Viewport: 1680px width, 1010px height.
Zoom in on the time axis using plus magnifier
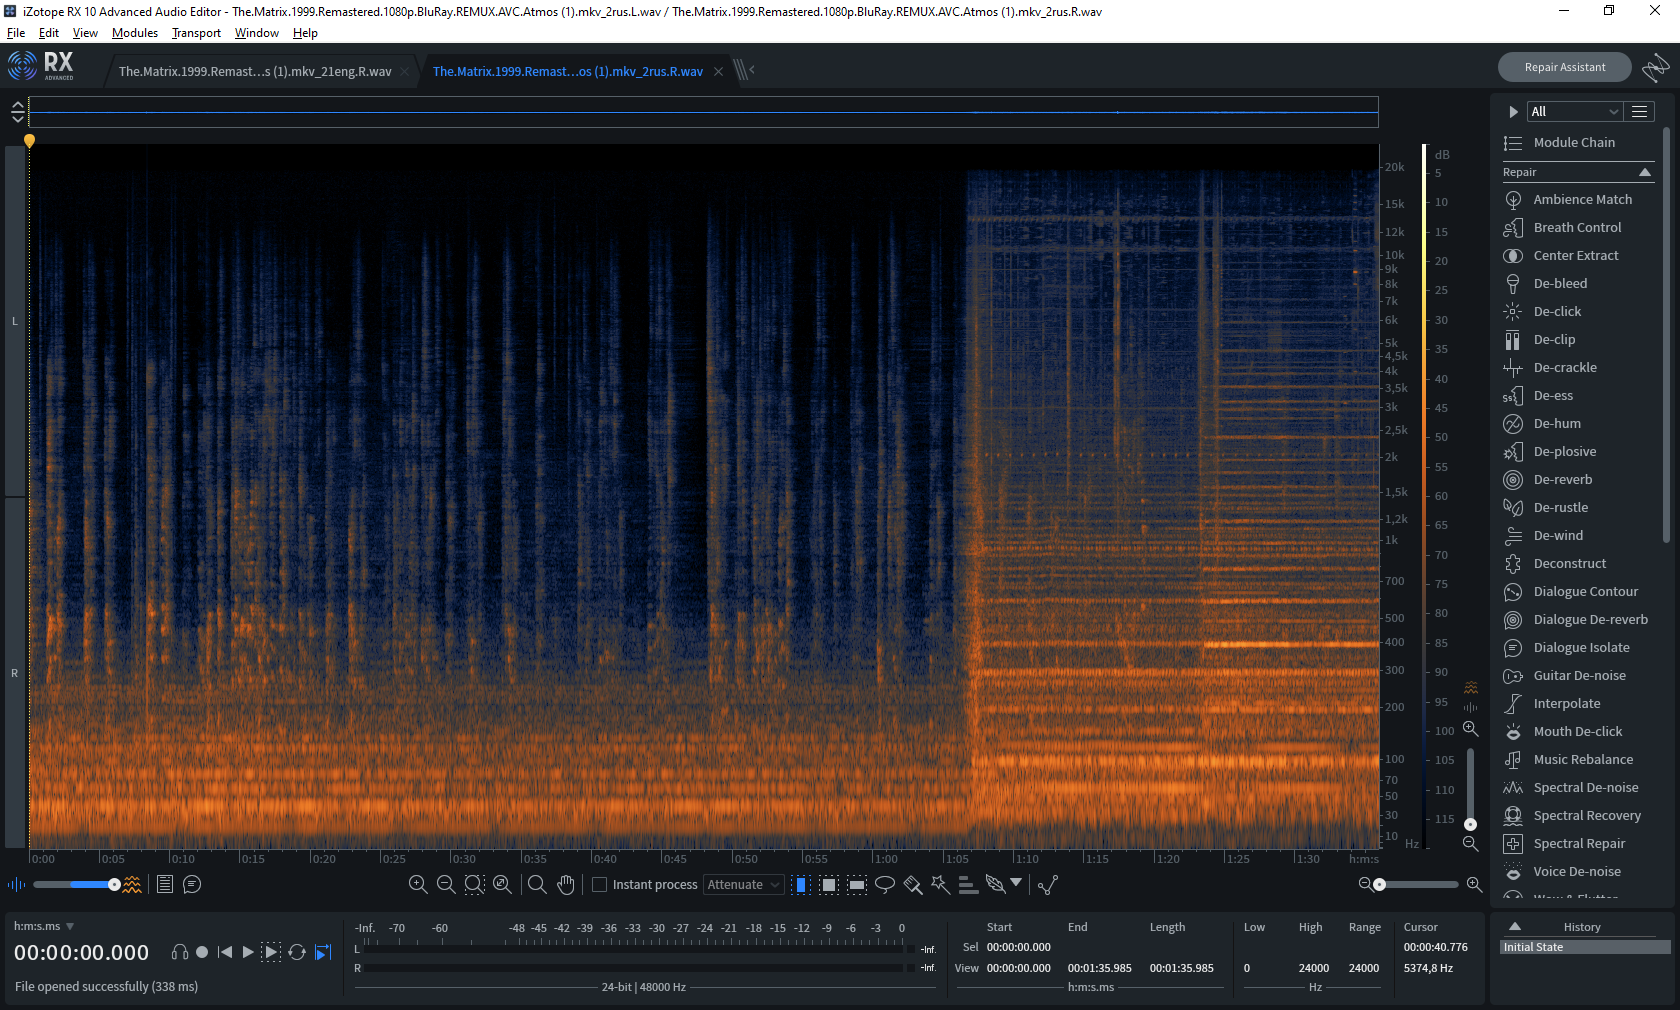(x=418, y=885)
